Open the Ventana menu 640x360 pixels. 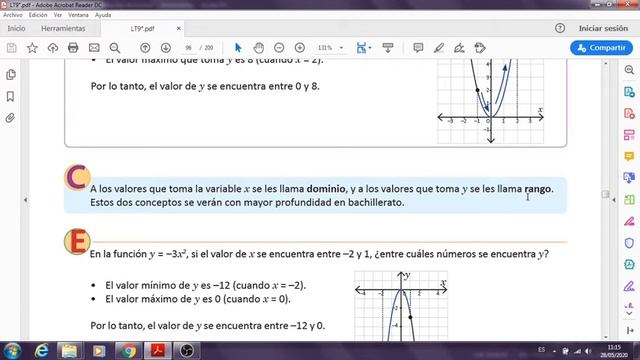(78, 15)
